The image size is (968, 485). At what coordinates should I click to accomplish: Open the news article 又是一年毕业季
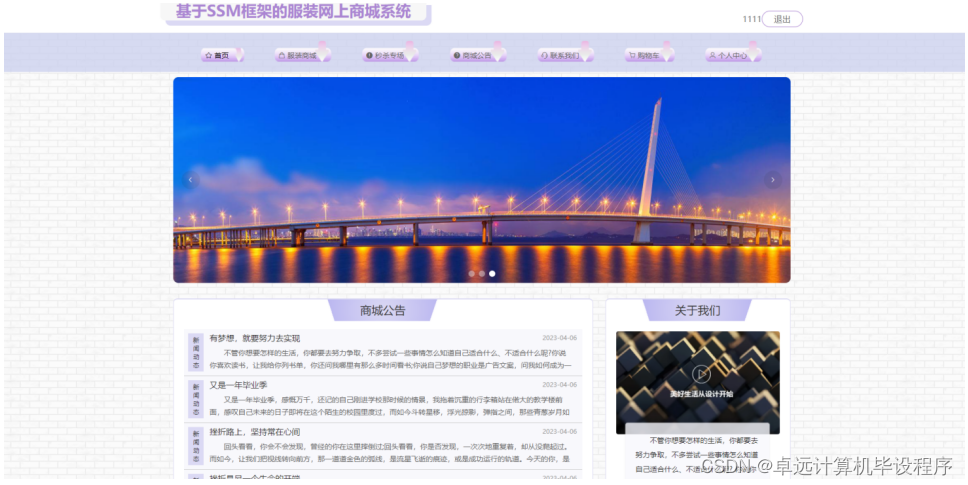238,385
